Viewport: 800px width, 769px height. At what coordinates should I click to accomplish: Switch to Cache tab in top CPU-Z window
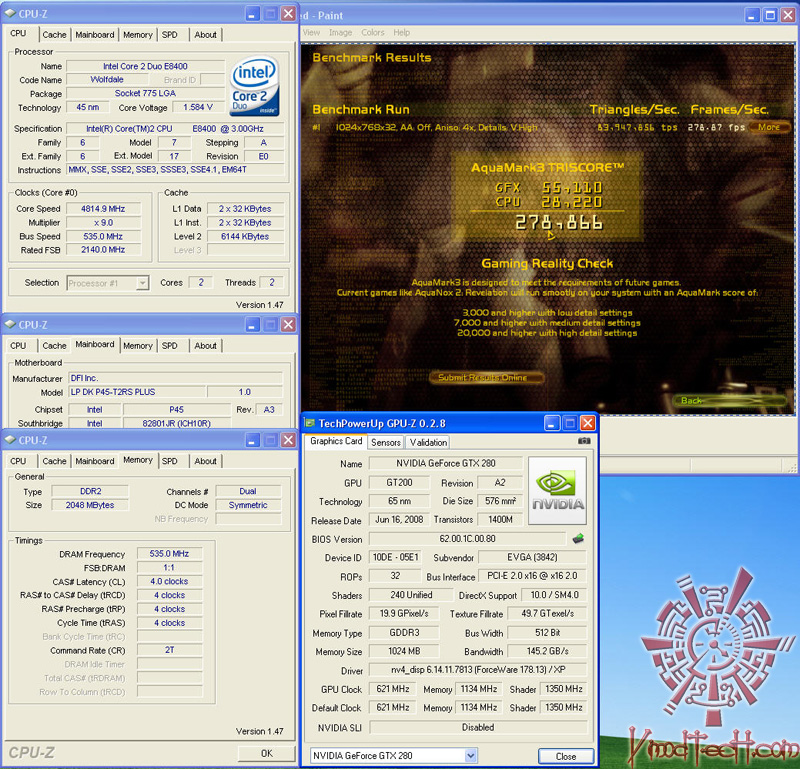(54, 35)
